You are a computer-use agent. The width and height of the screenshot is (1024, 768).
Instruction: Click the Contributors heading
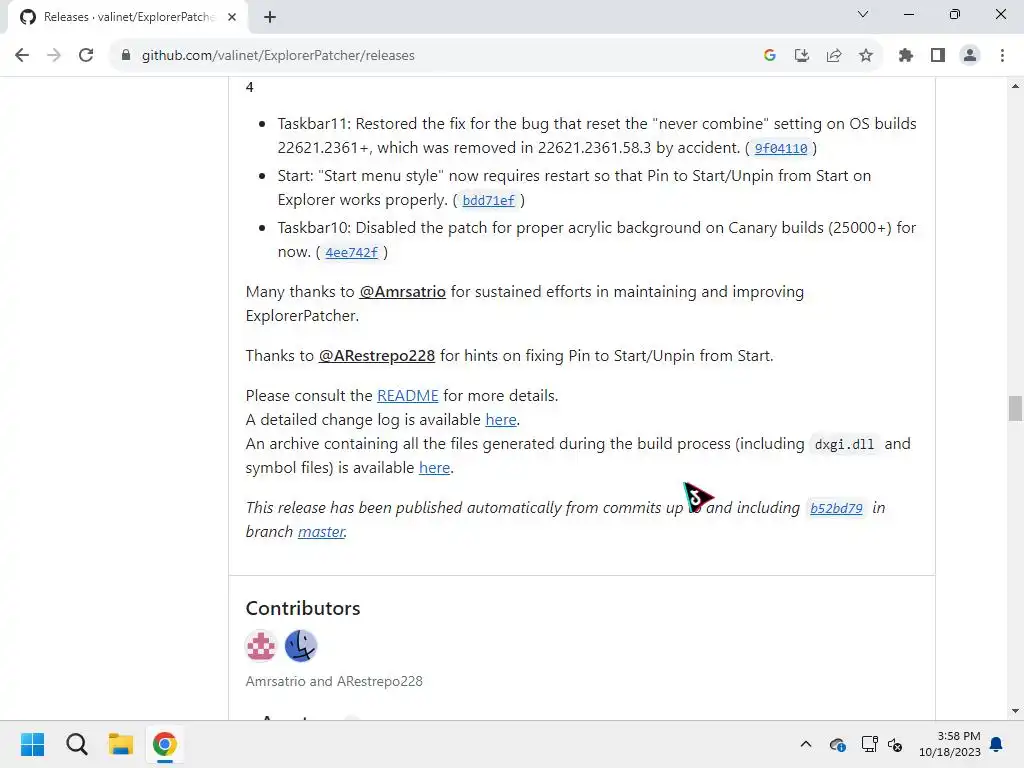[303, 608]
